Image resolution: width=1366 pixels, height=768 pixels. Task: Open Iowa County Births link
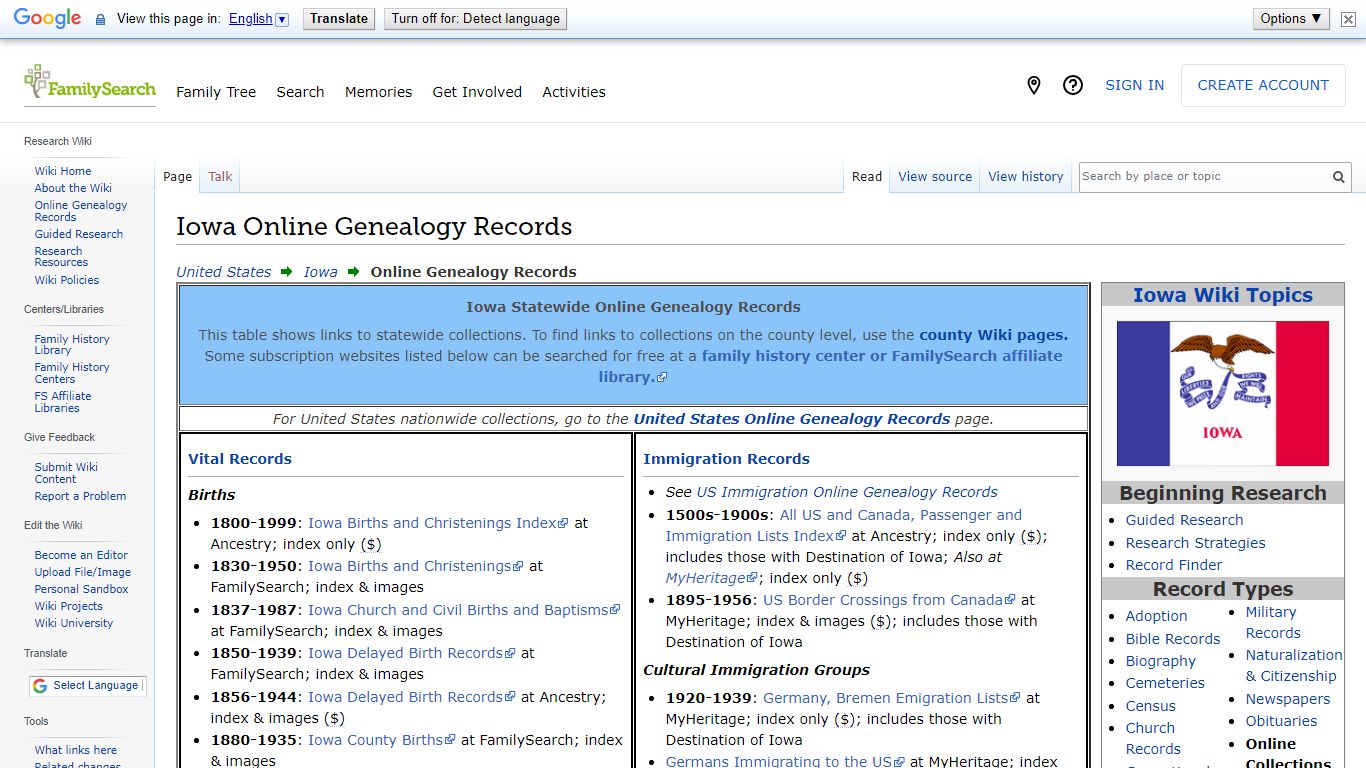click(381, 740)
